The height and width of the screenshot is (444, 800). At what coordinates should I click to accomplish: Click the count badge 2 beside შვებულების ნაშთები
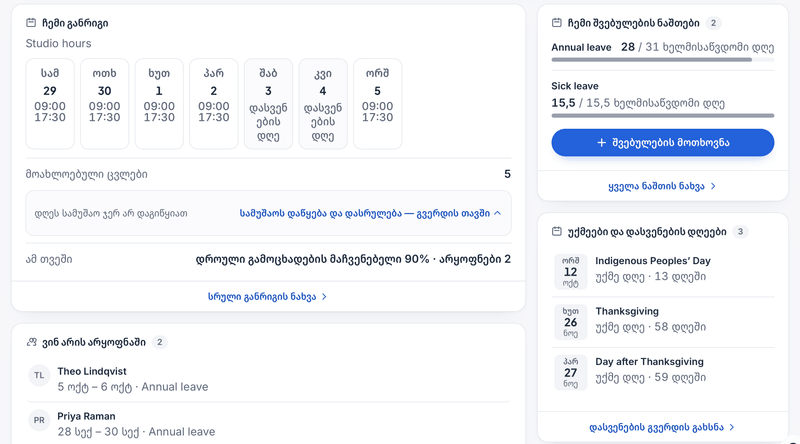coord(713,23)
